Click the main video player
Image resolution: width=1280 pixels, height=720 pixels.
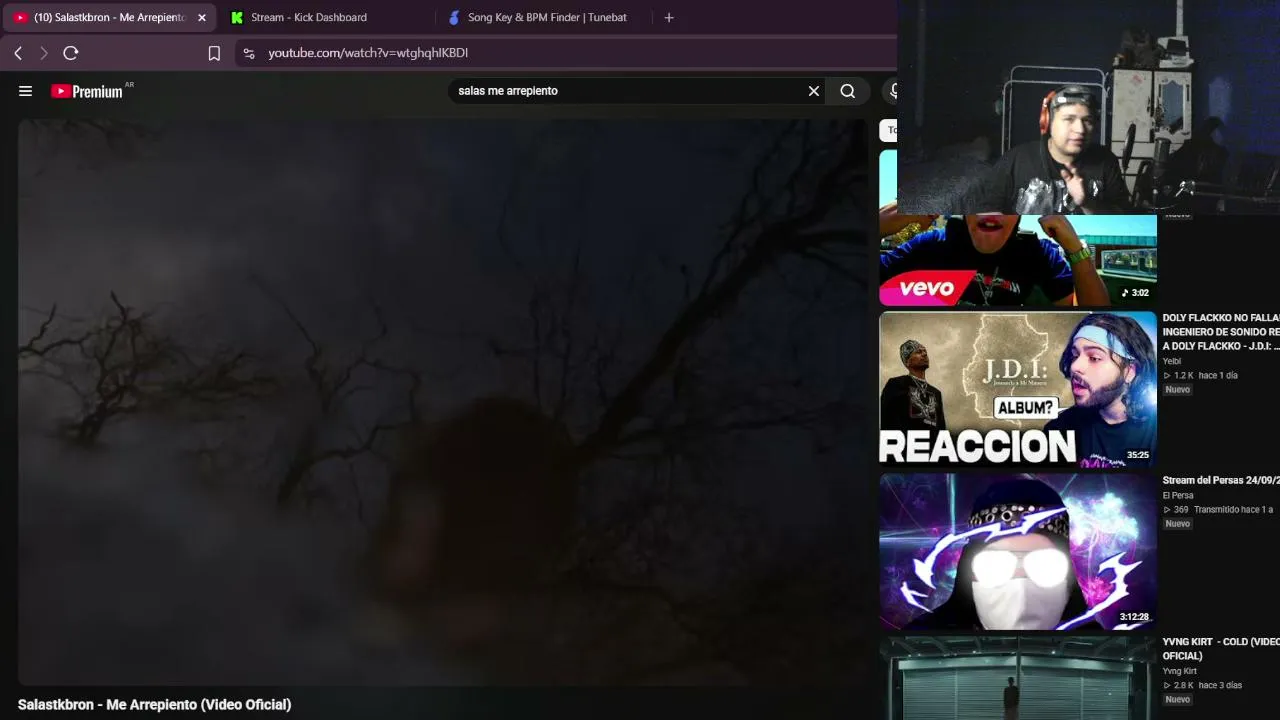point(444,402)
